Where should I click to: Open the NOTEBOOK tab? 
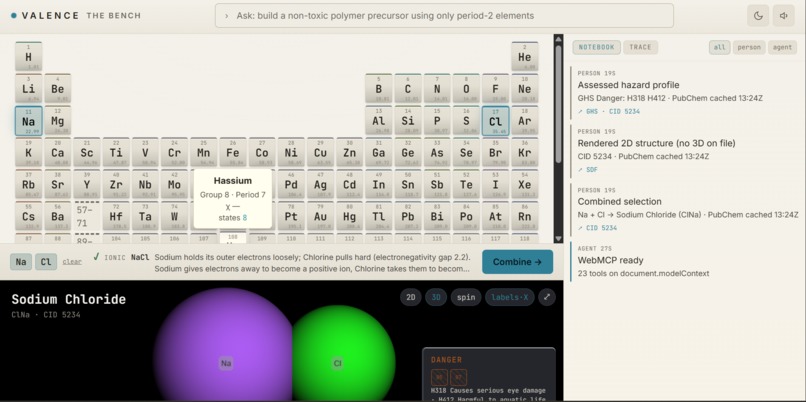coord(597,47)
